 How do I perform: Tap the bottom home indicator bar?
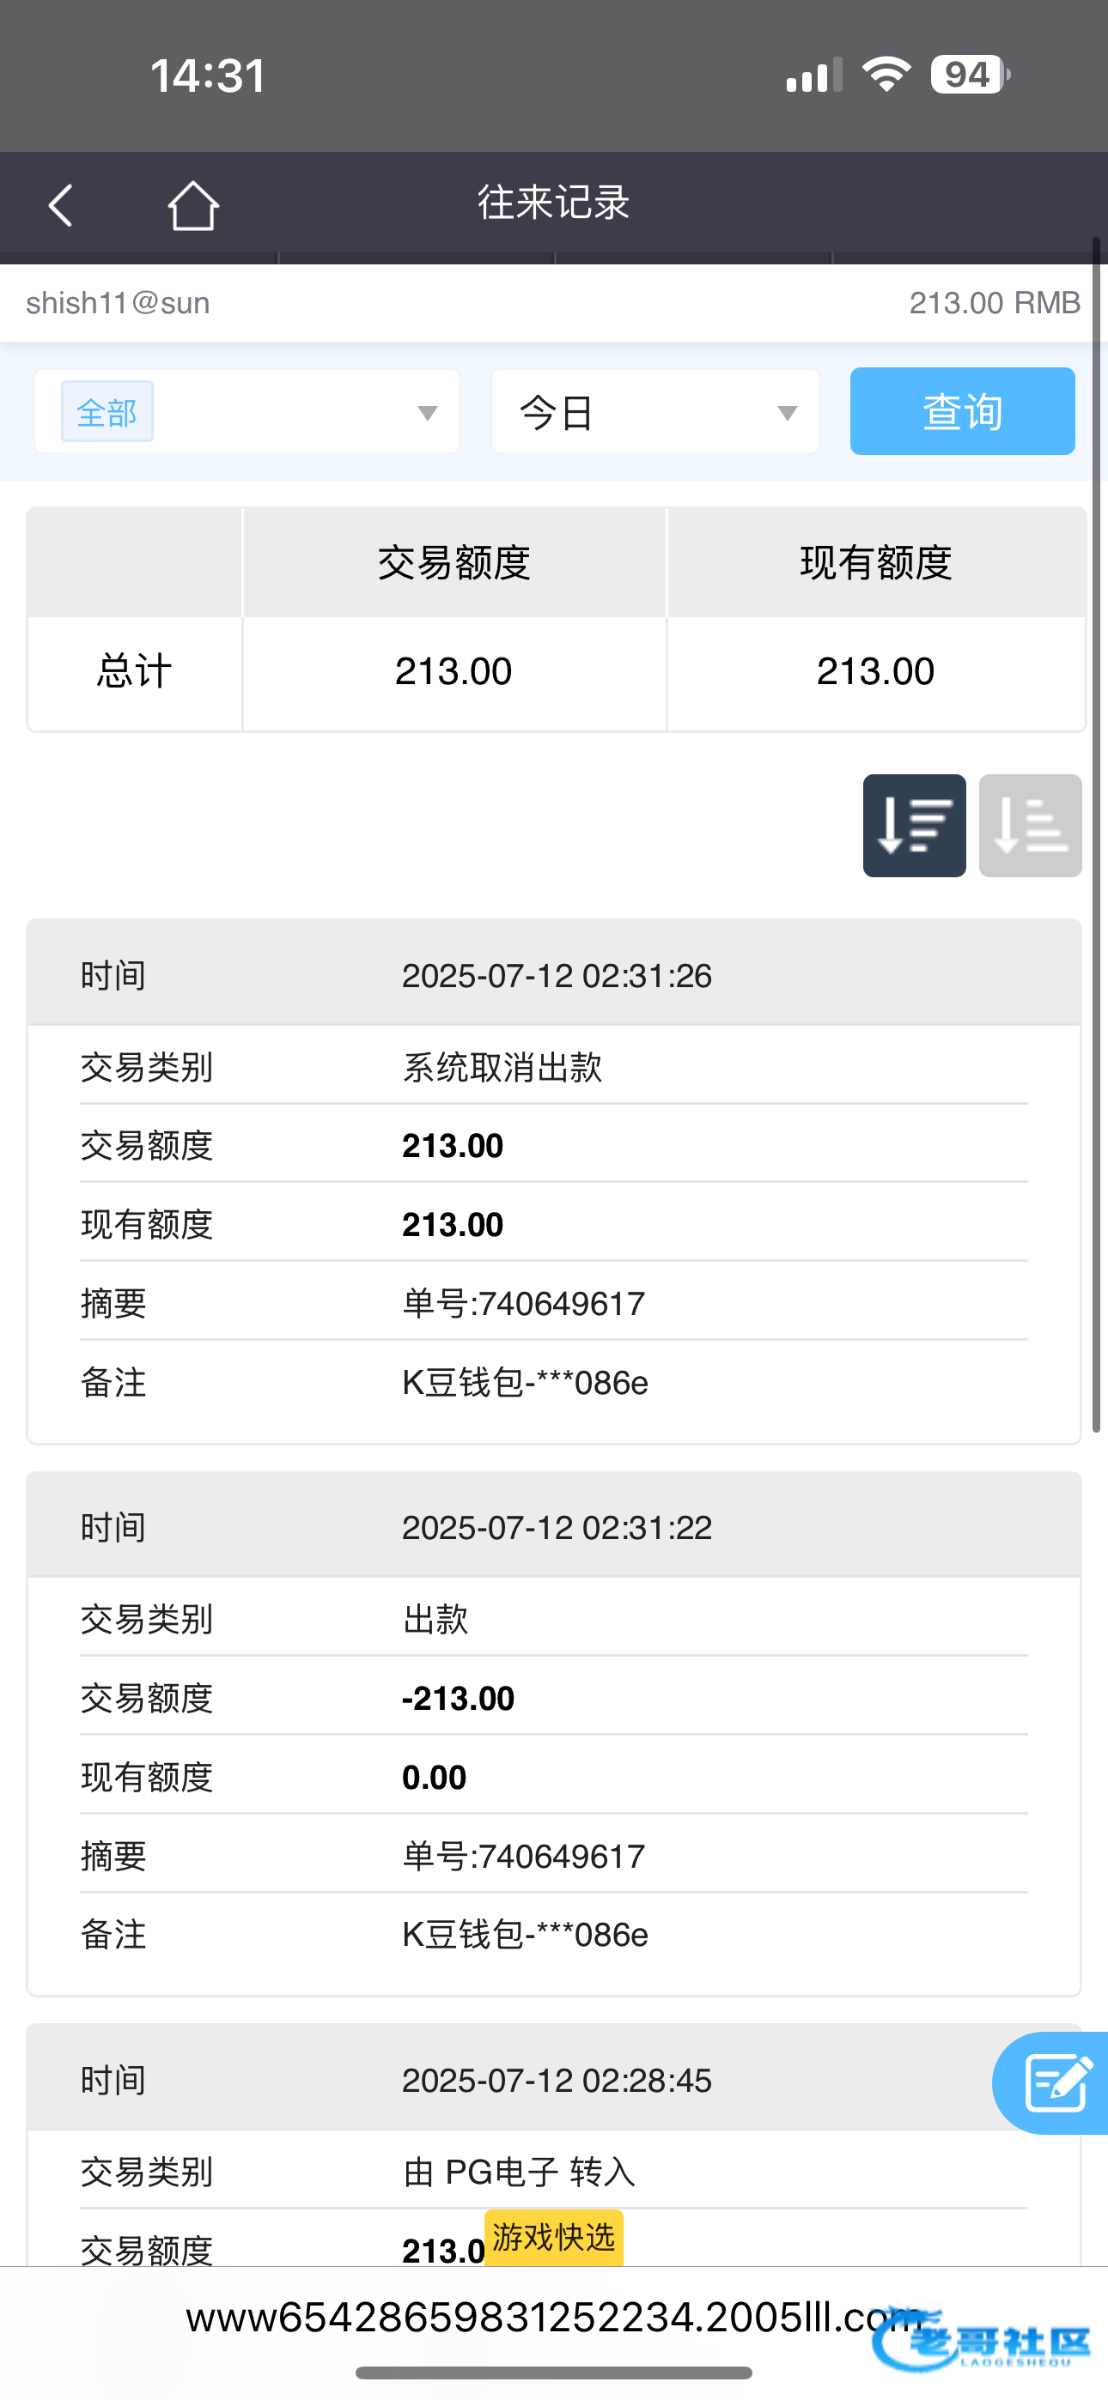coord(553,2373)
